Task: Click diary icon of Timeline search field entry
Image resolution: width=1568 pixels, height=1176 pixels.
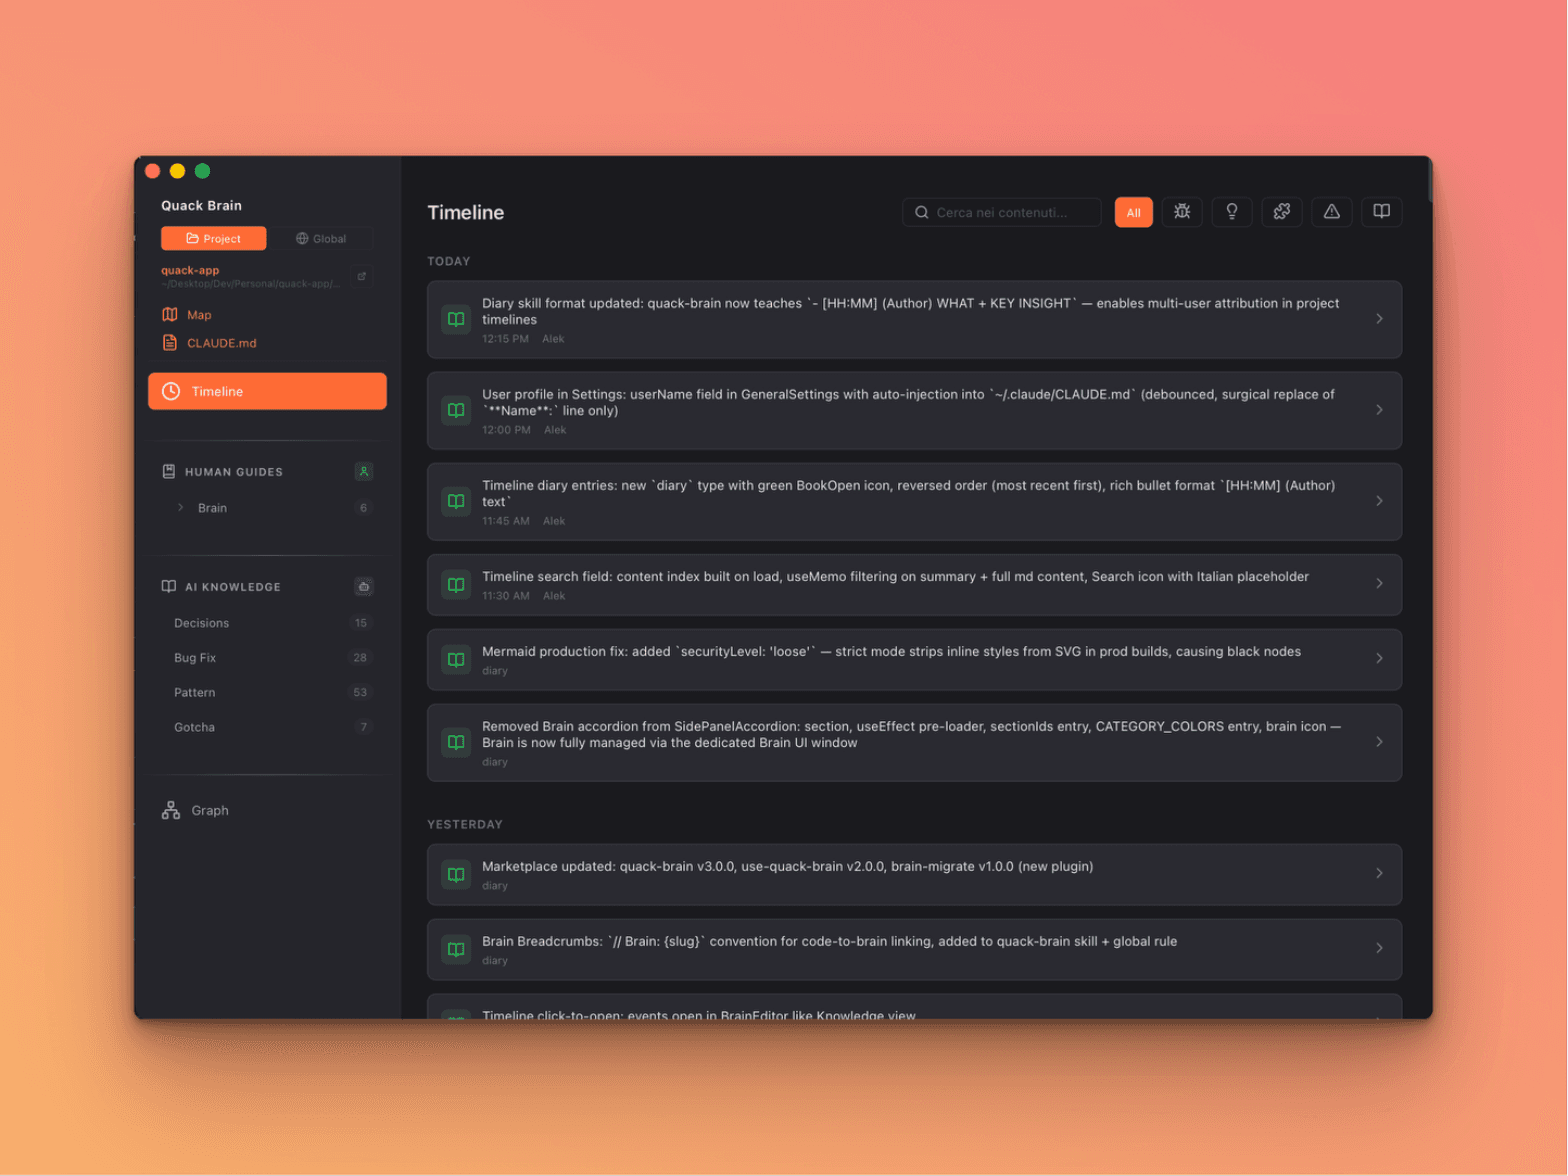Action: (456, 584)
